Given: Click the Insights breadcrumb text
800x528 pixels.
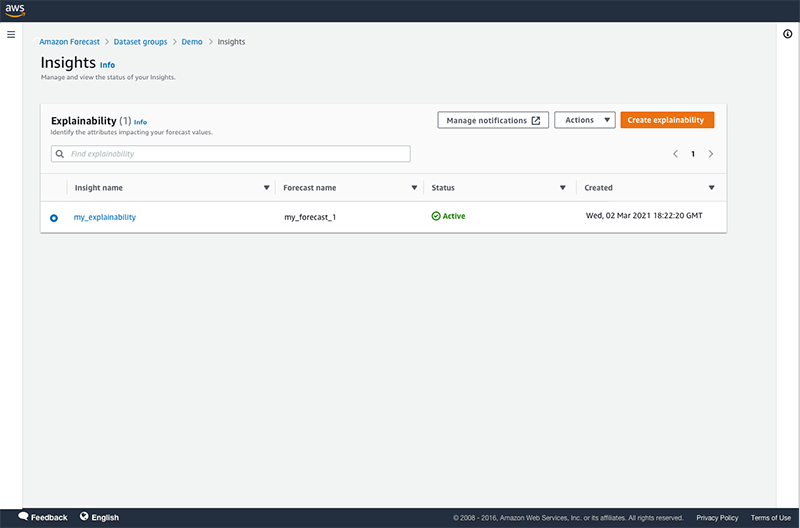Looking at the screenshot, I should [x=231, y=42].
